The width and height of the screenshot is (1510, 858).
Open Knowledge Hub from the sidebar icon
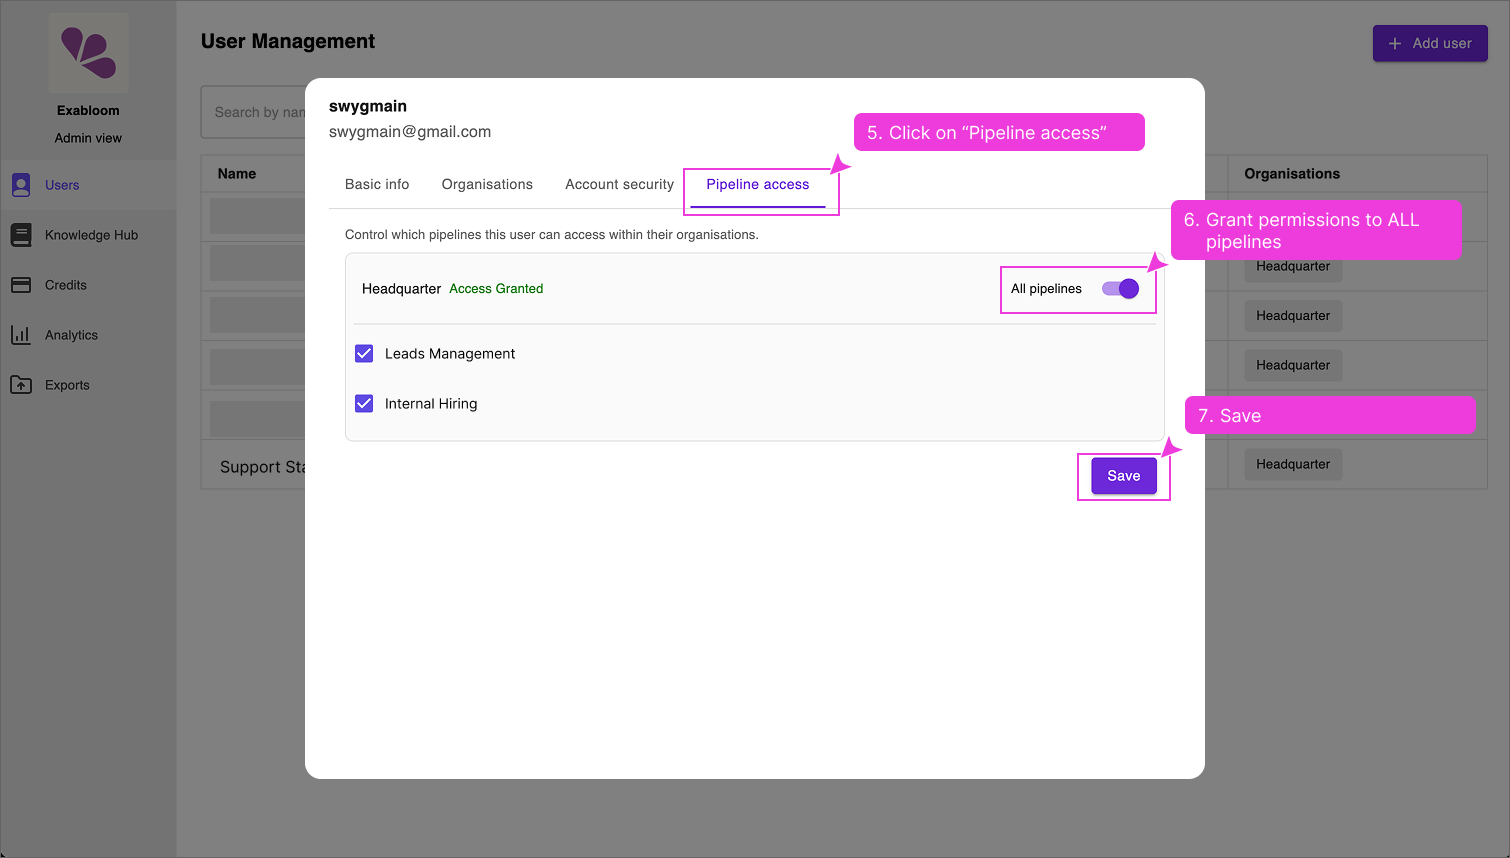(21, 234)
